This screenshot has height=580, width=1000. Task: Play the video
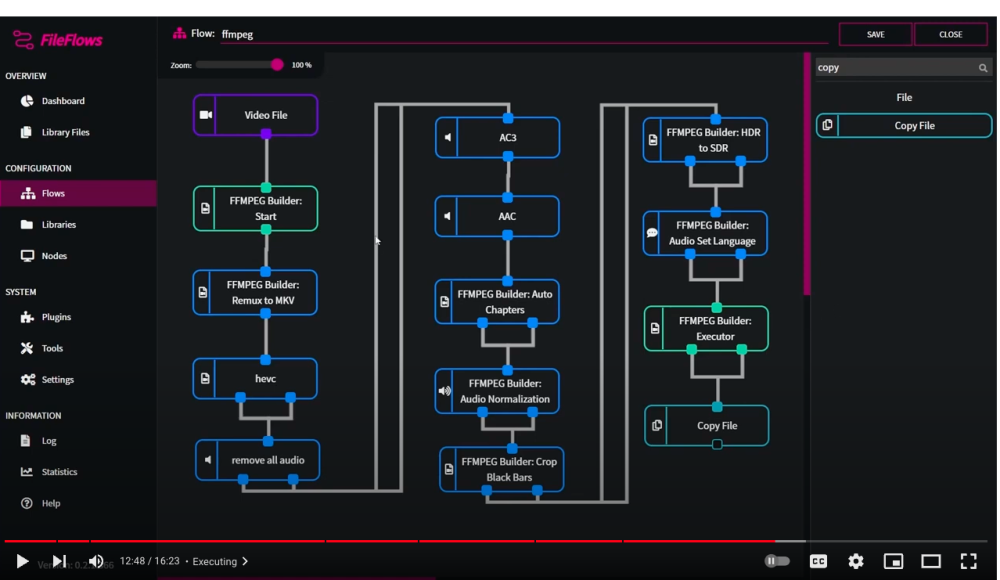click(22, 561)
